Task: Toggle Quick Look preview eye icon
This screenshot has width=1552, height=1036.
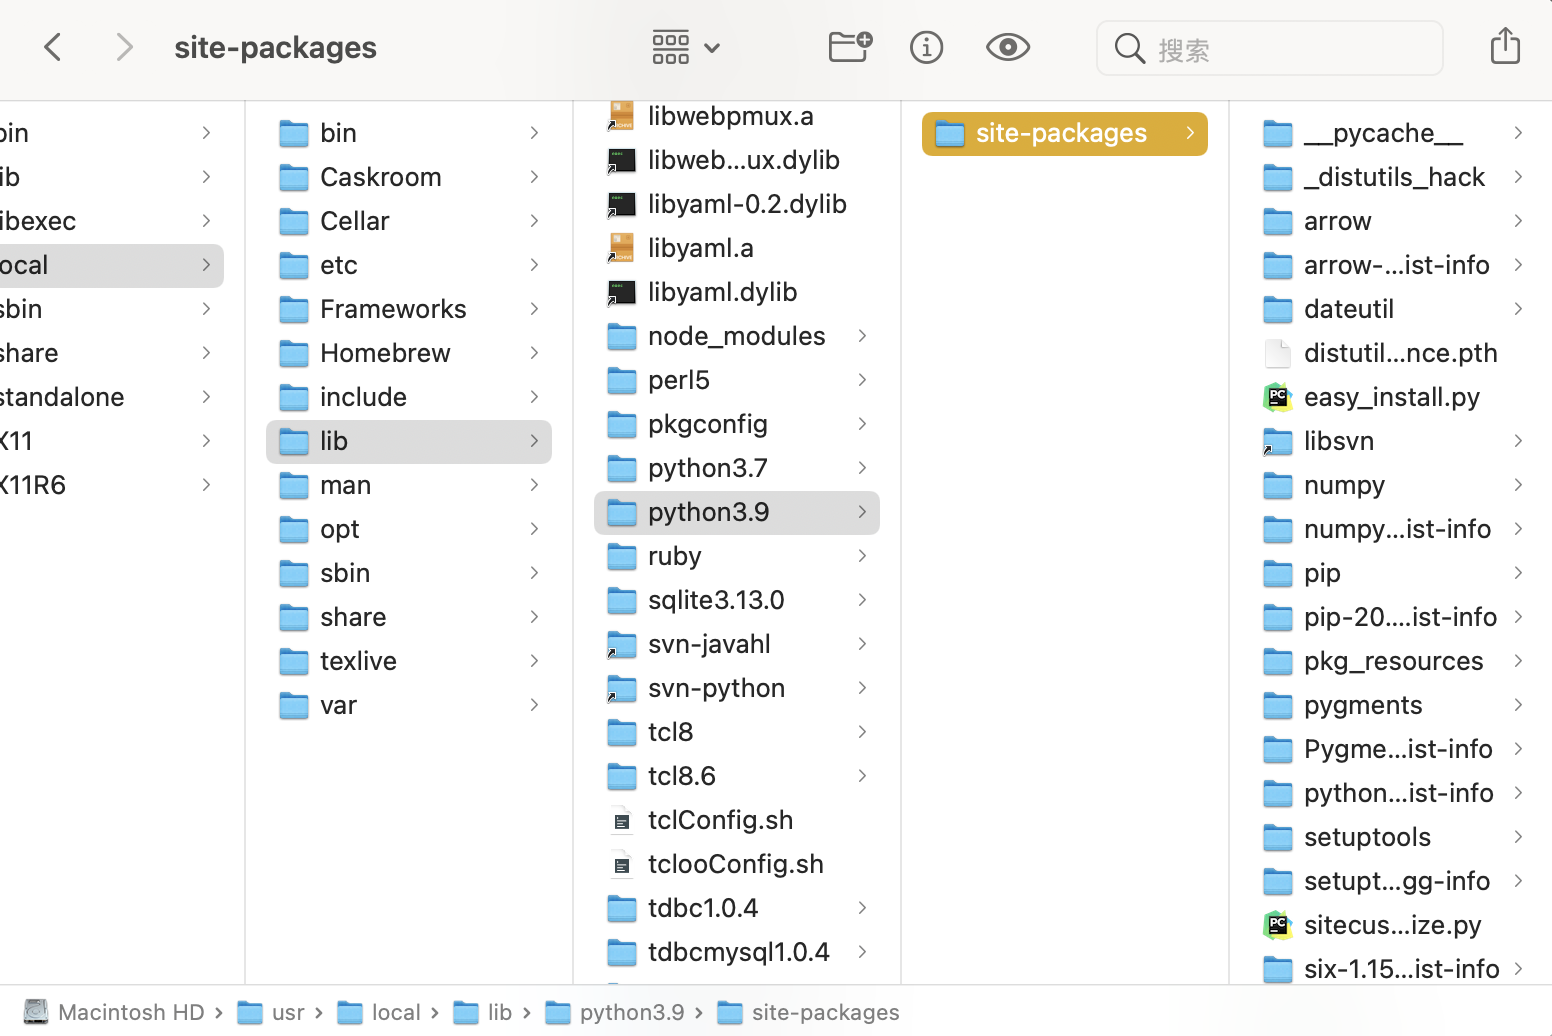Action: (x=1007, y=47)
